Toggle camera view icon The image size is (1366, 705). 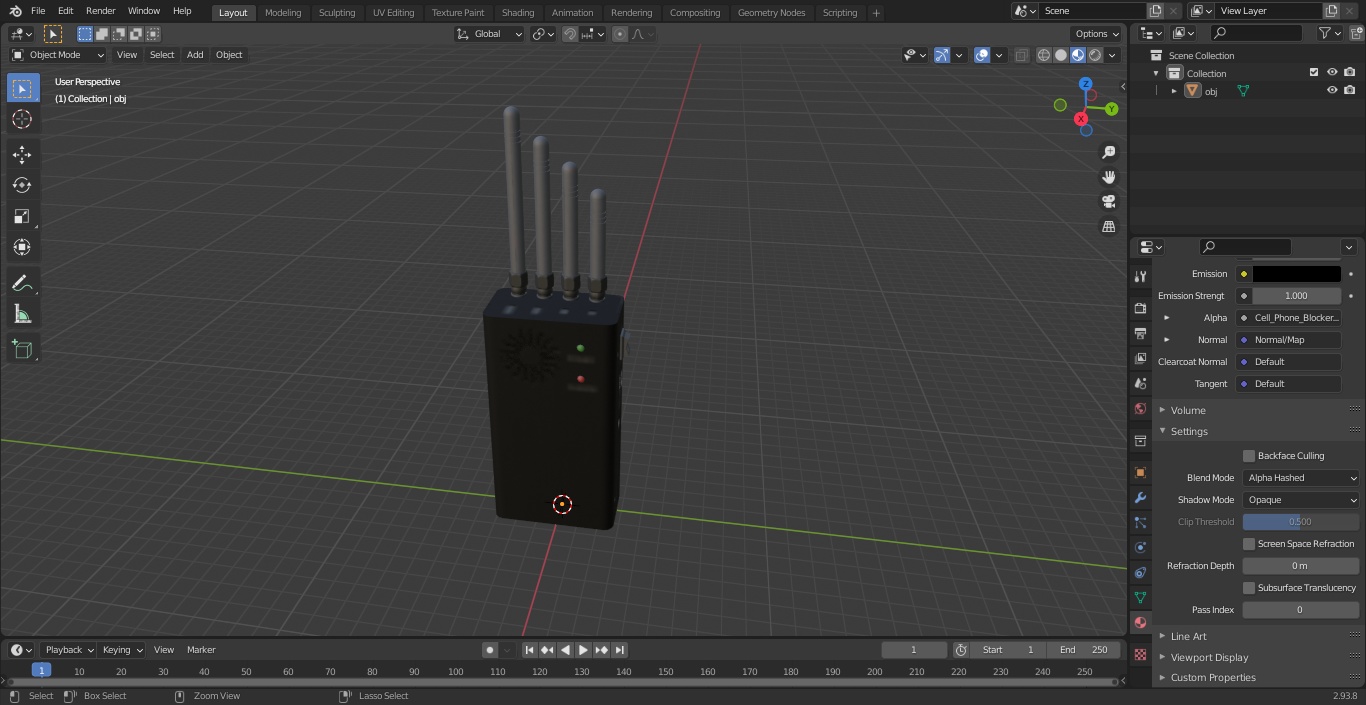[x=1108, y=202]
